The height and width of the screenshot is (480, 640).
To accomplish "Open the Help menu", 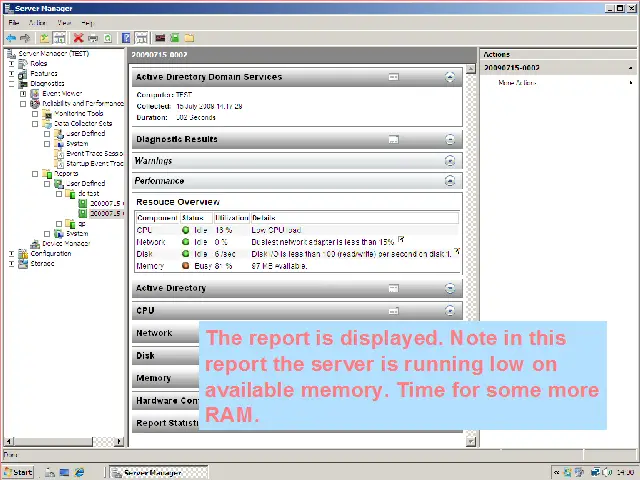I will (x=87, y=23).
